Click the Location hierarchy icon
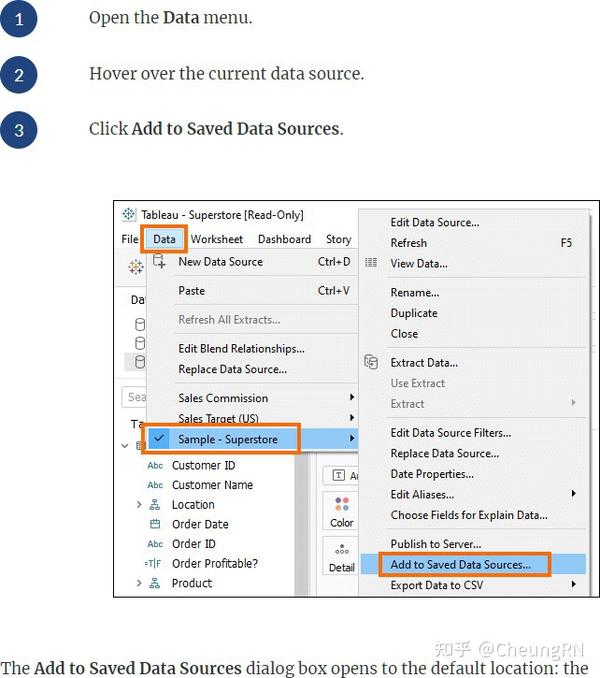This screenshot has width=600, height=678. click(x=154, y=505)
